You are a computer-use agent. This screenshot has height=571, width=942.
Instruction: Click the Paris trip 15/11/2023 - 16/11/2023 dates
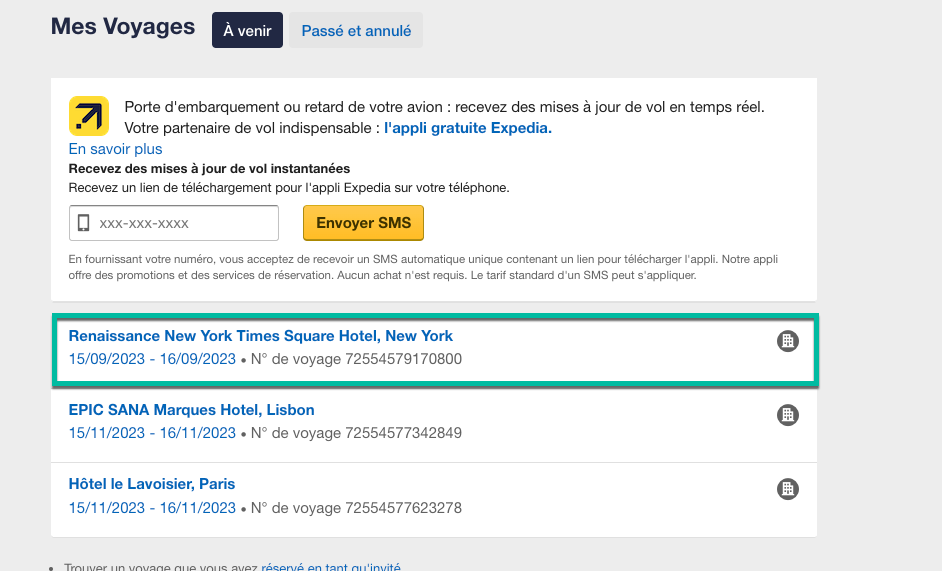click(152, 508)
